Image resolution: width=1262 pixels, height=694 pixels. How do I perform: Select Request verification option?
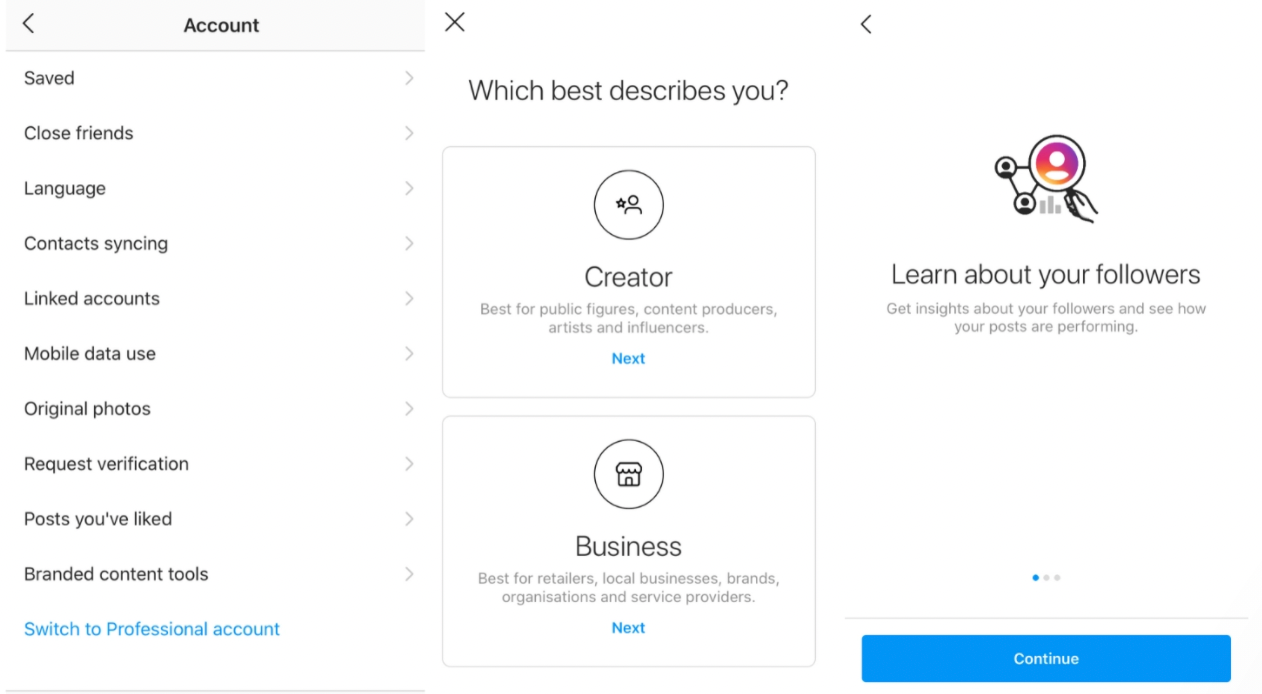tap(215, 463)
